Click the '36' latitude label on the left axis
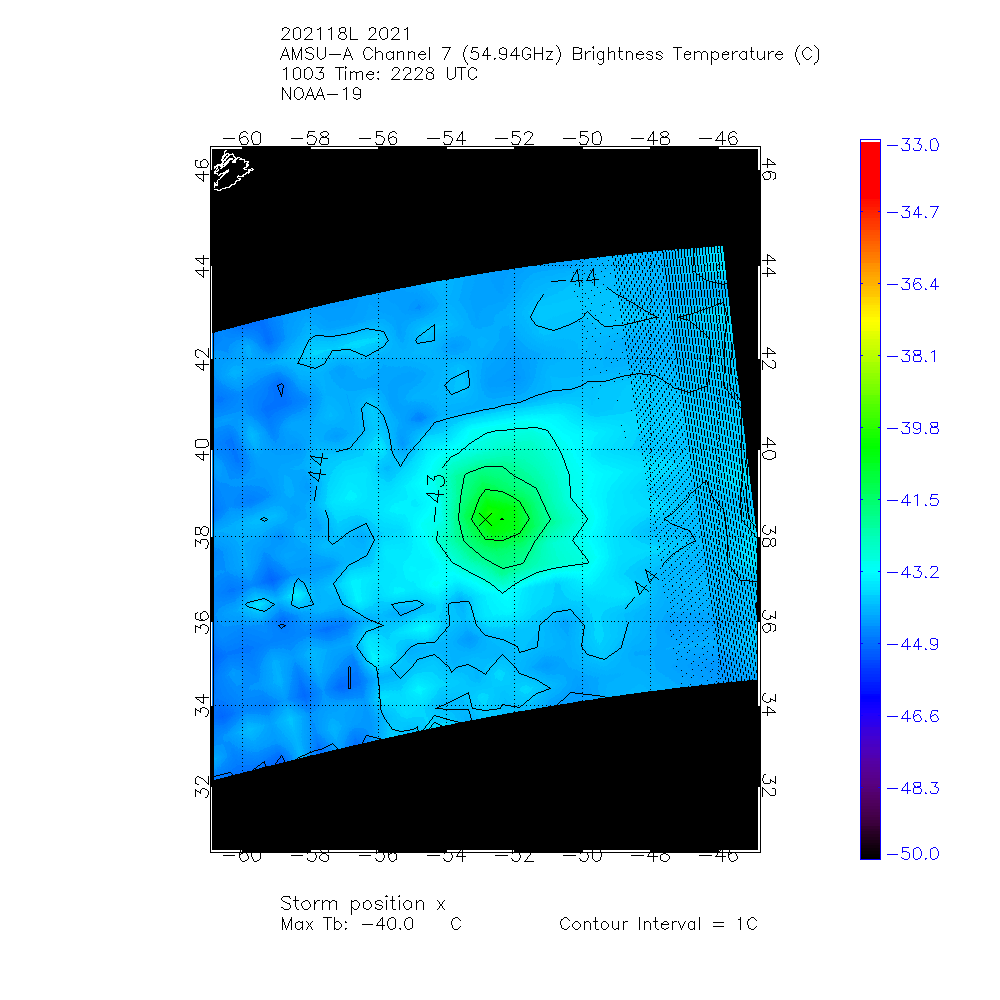Screen dimensions: 1000x1000 click(202, 622)
